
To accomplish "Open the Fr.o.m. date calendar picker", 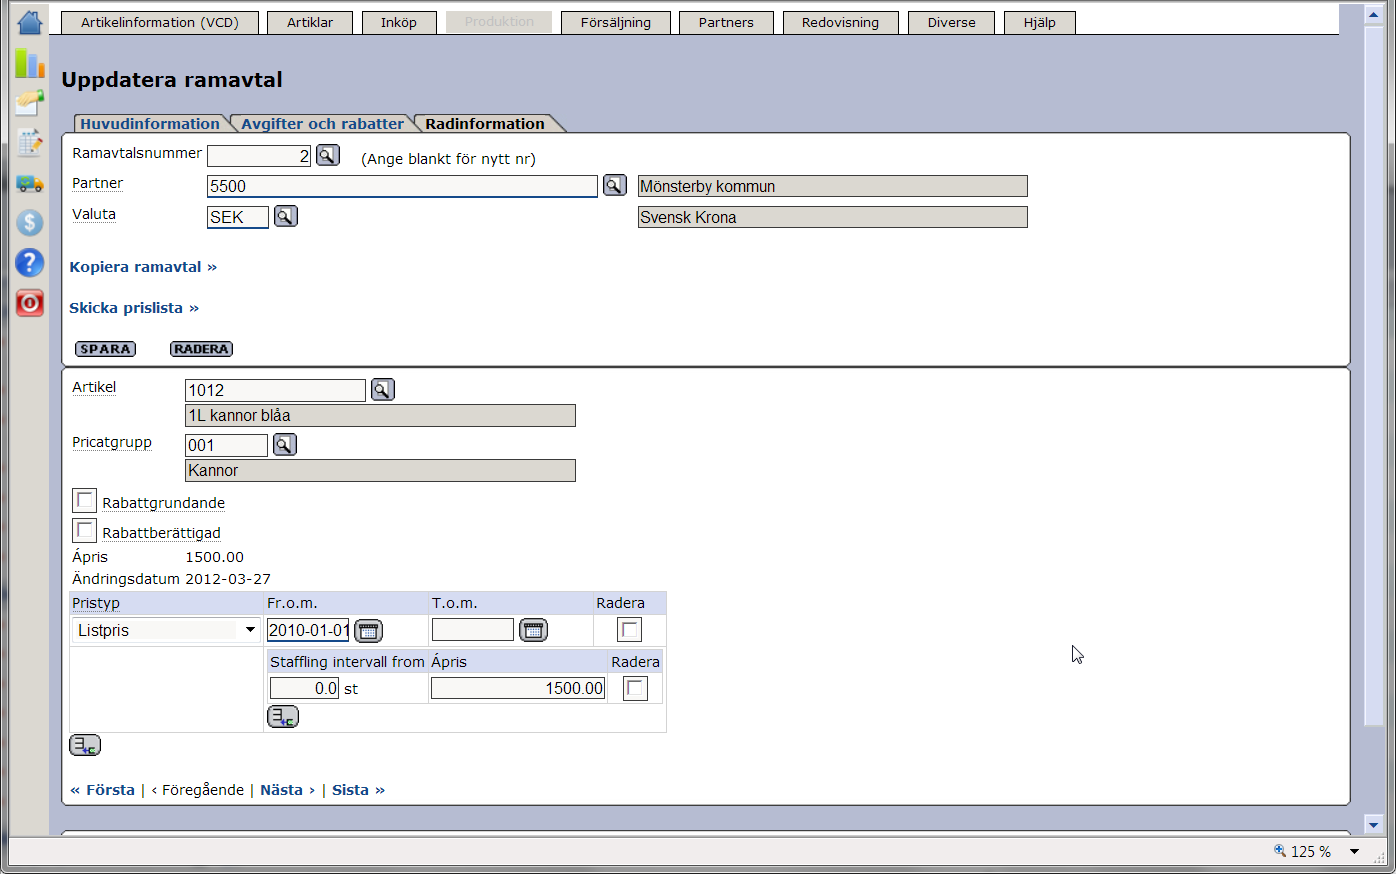I will pyautogui.click(x=369, y=630).
